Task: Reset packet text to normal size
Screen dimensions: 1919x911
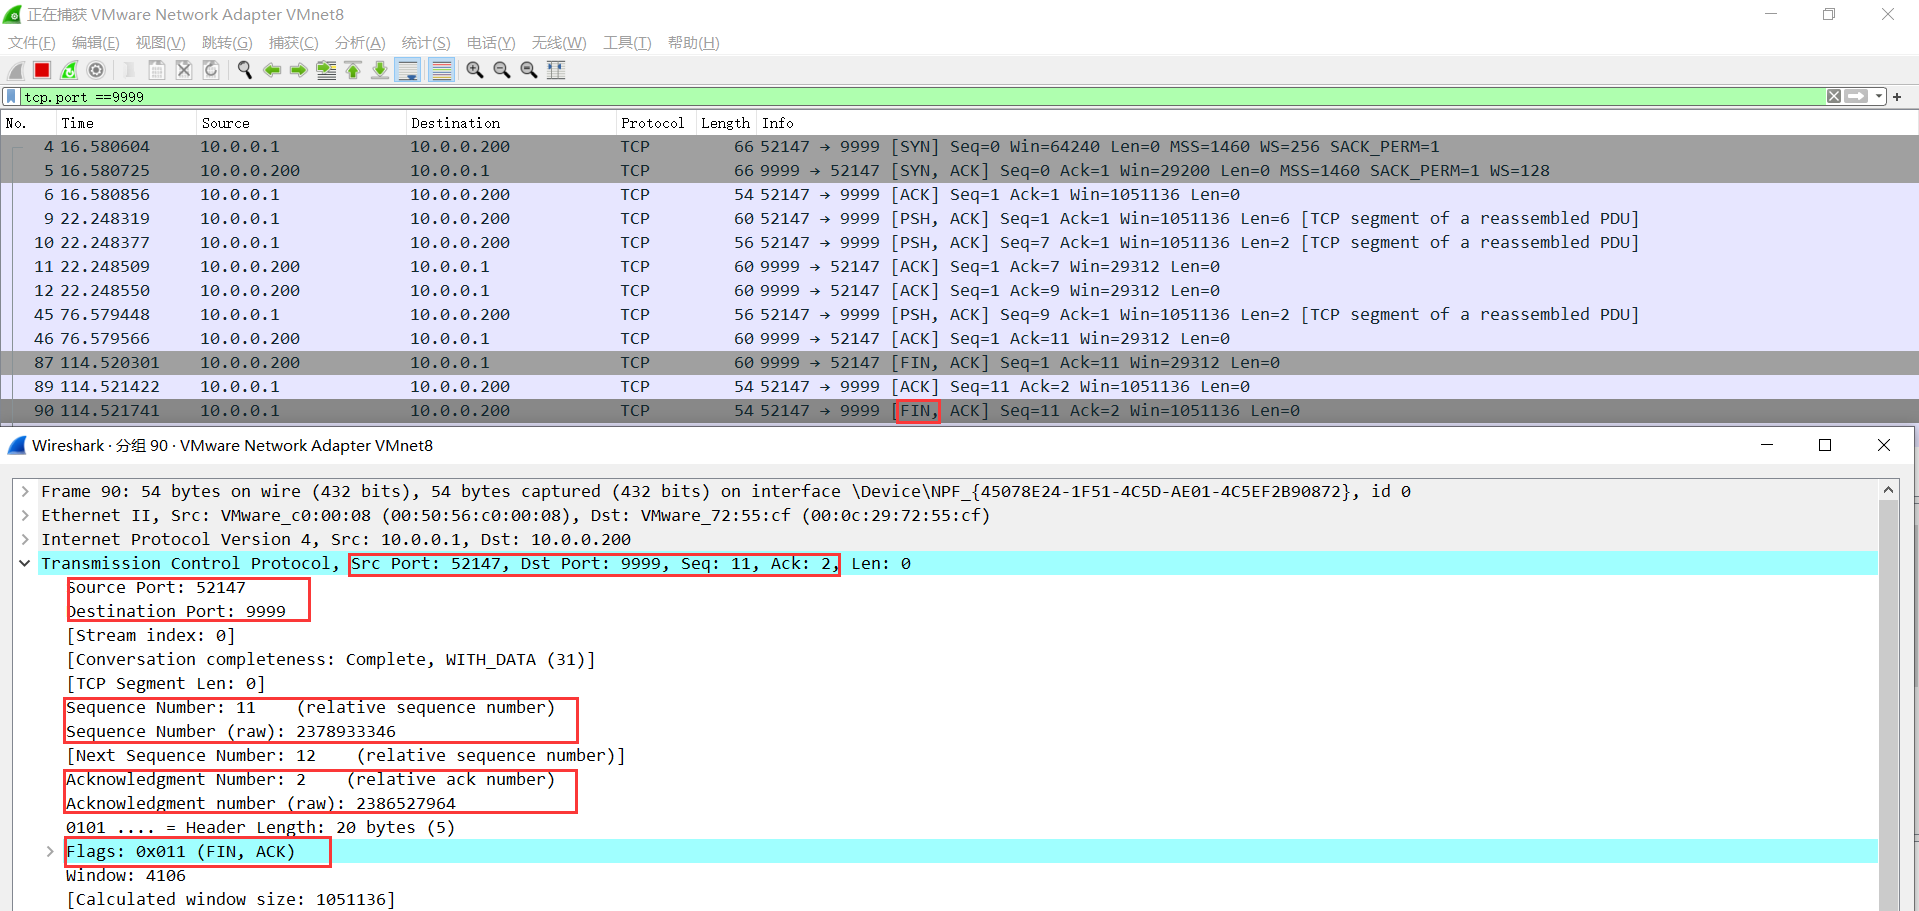Action: (x=528, y=70)
